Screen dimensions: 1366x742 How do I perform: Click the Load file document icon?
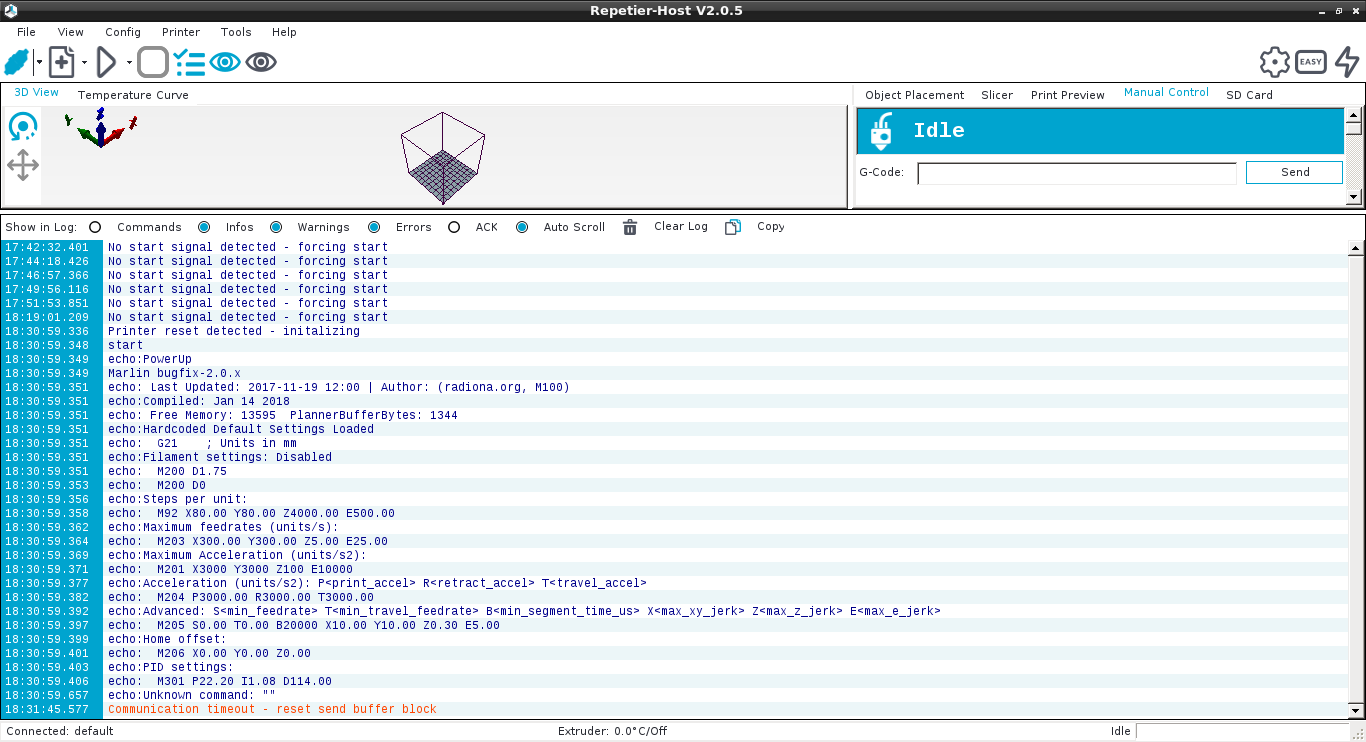pyautogui.click(x=62, y=62)
